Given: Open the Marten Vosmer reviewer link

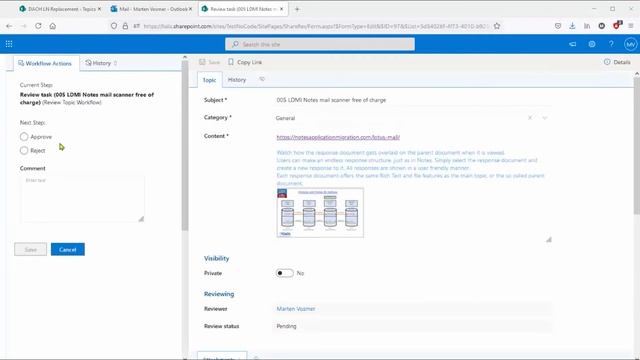Looking at the screenshot, I should pyautogui.click(x=296, y=309).
